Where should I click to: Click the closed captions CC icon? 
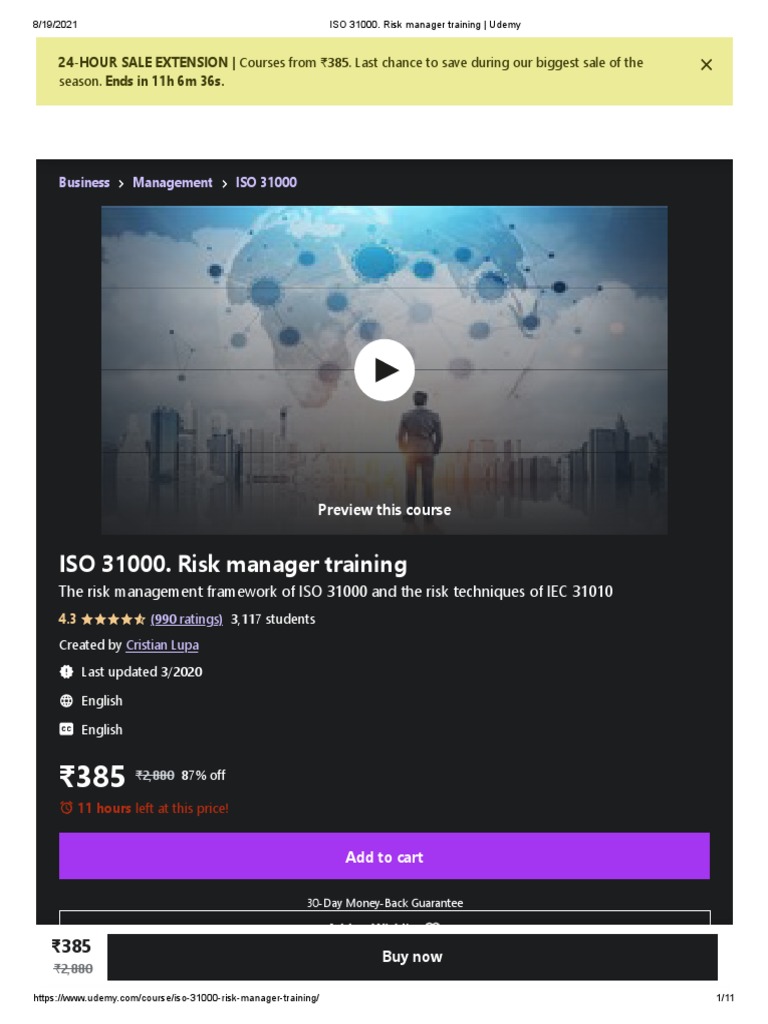click(66, 729)
